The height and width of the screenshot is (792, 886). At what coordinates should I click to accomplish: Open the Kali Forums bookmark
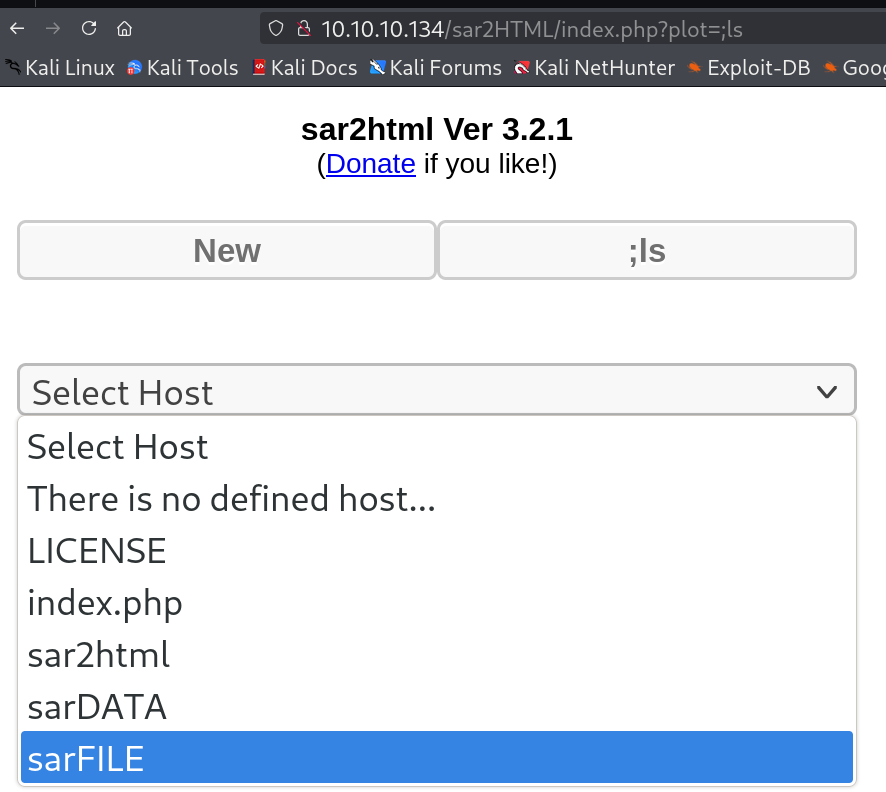(436, 68)
